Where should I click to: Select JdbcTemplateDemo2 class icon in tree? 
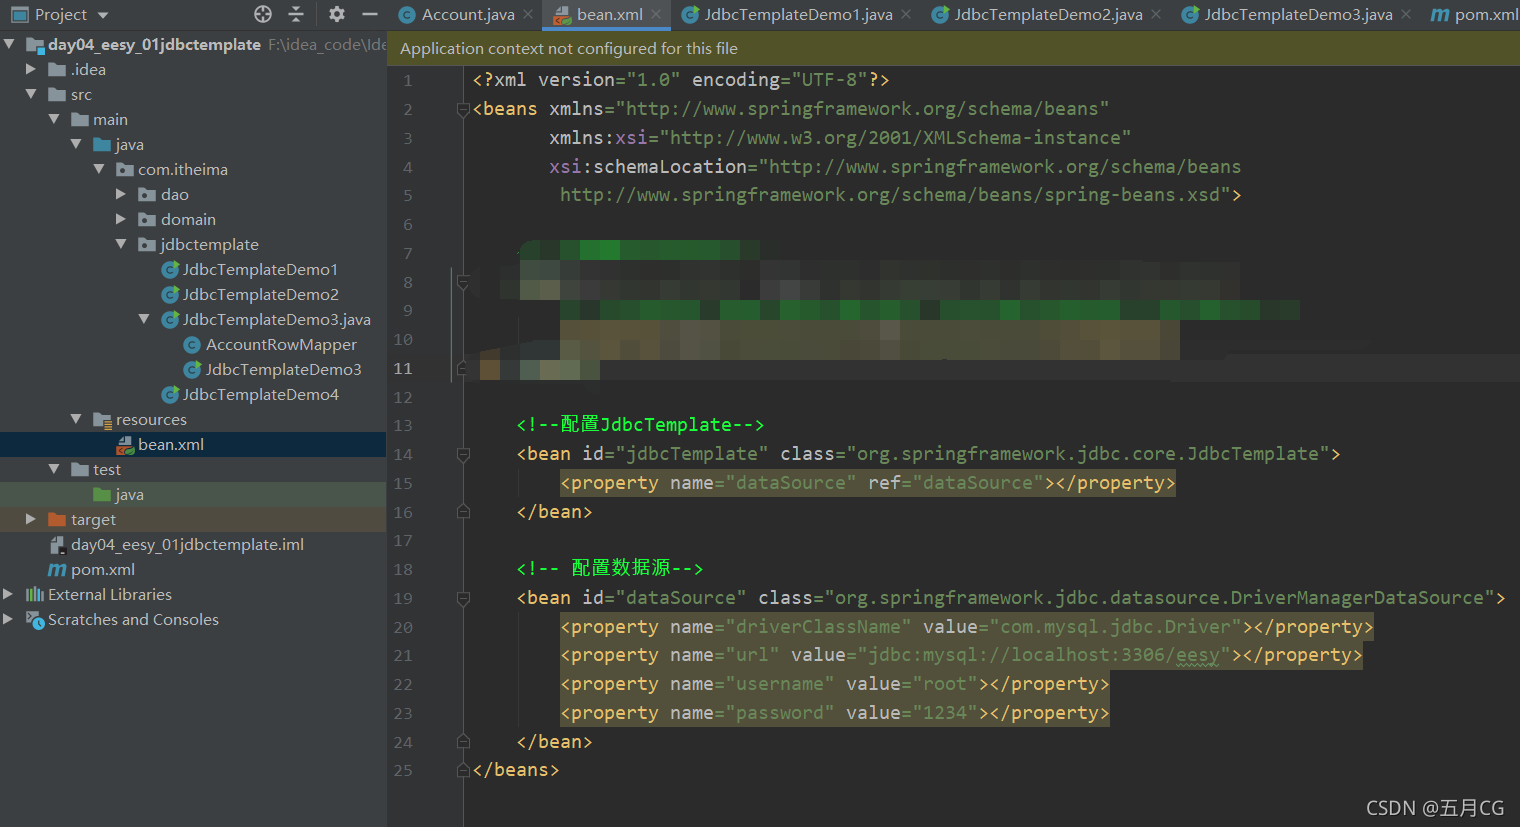click(x=170, y=294)
